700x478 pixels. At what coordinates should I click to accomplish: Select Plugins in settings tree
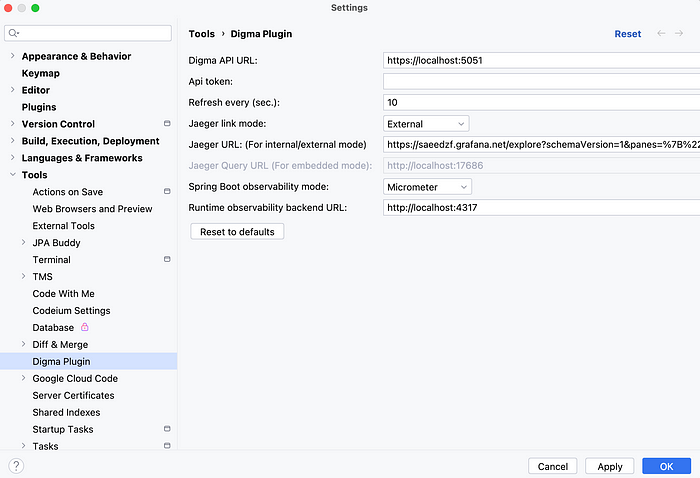click(39, 107)
